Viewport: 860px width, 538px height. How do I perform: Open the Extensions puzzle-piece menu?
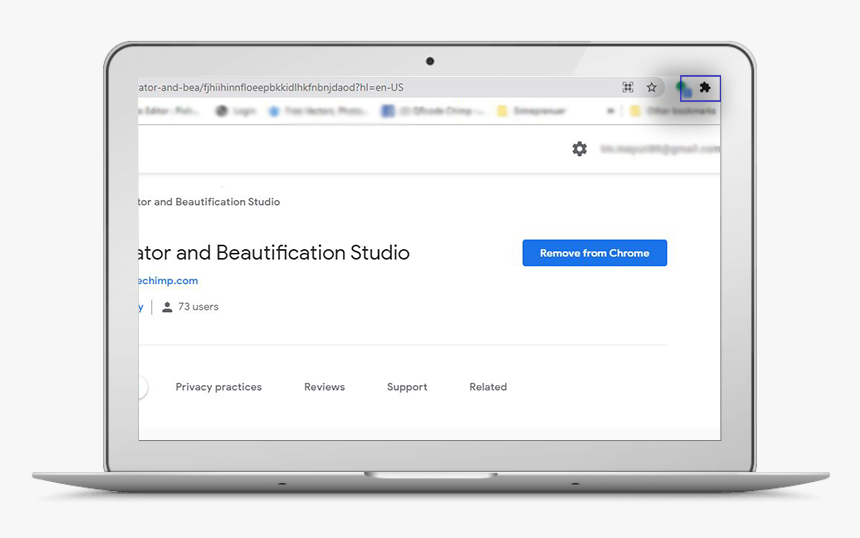click(x=705, y=87)
